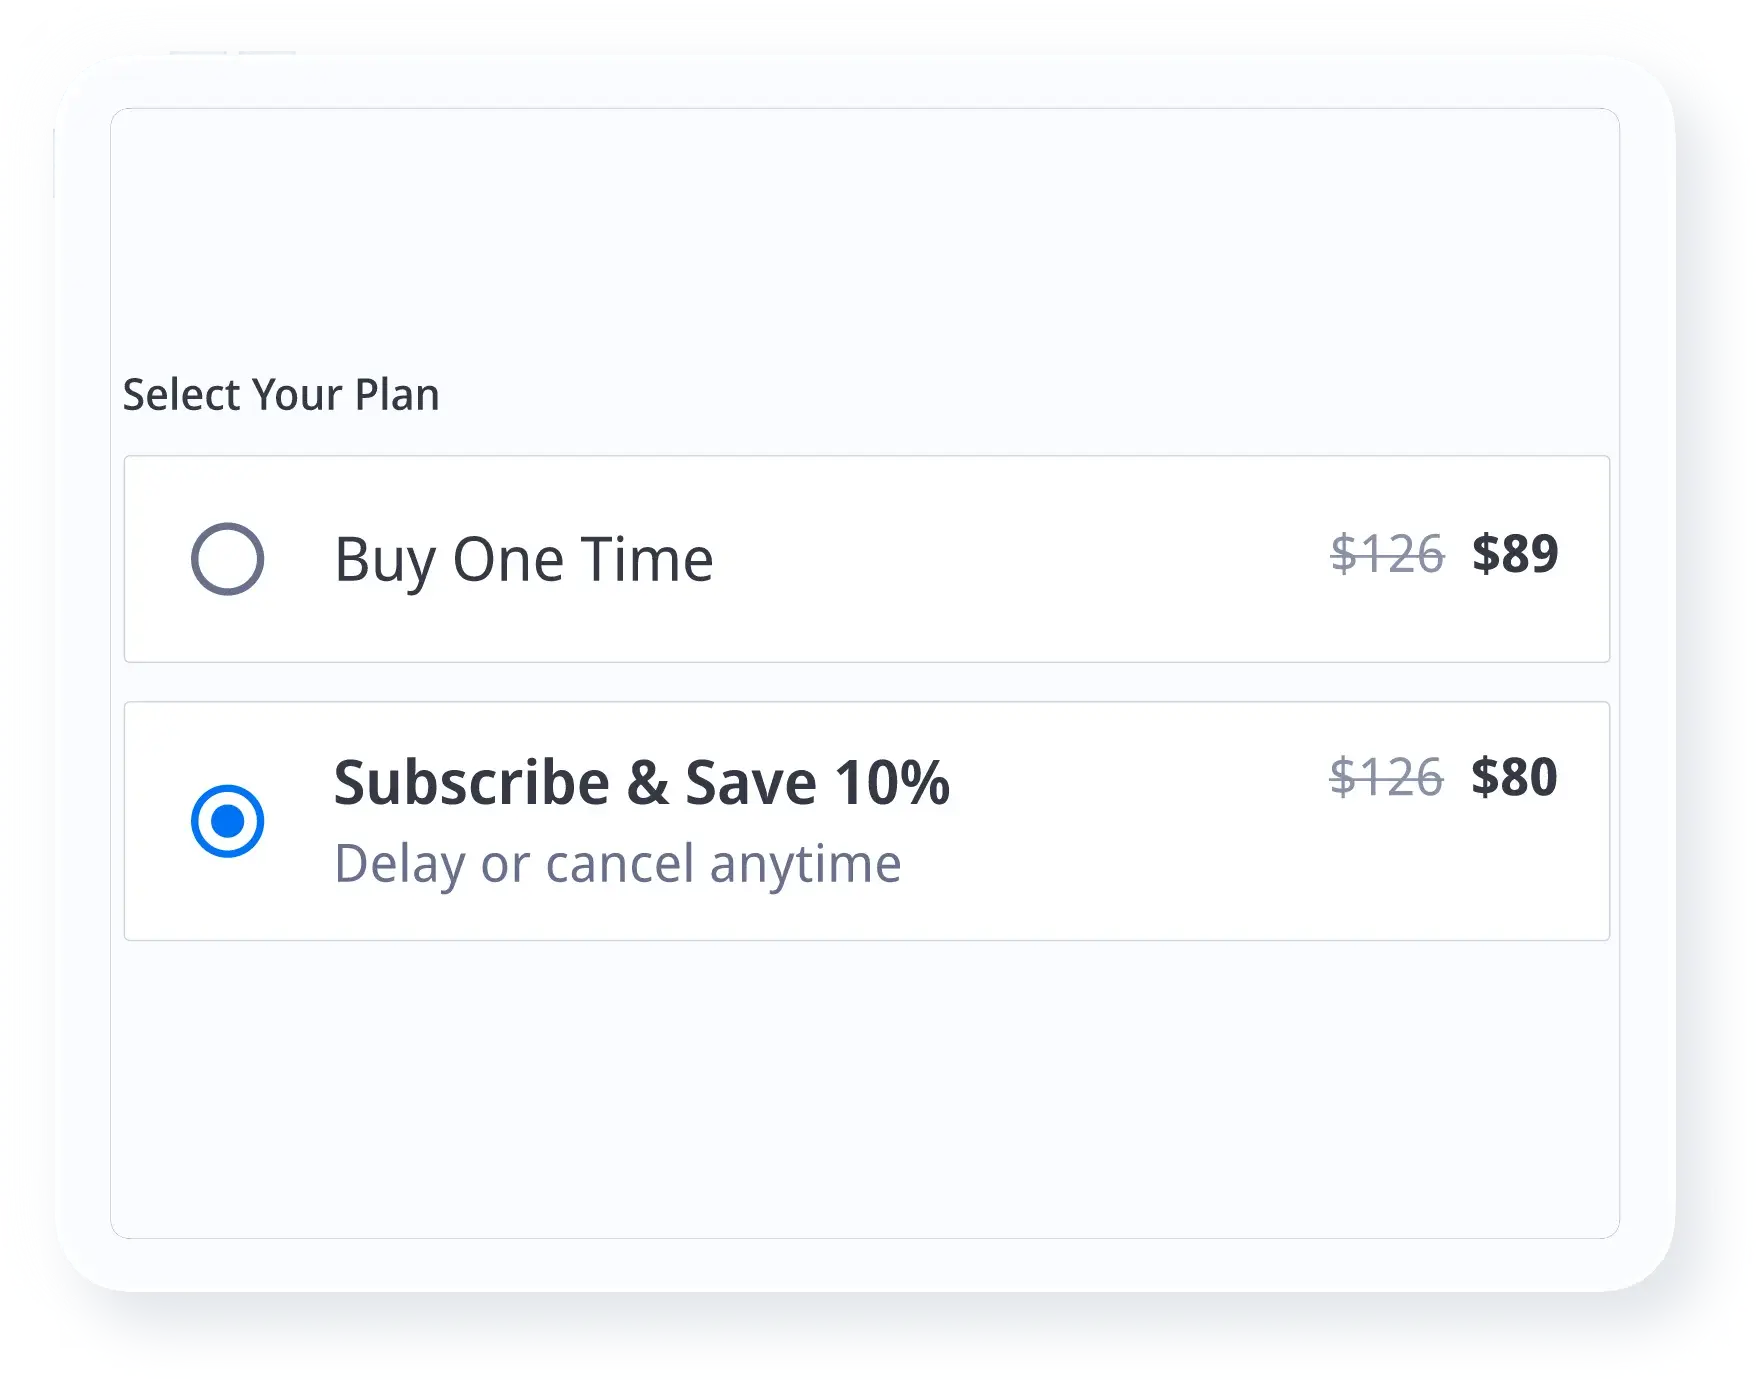The image size is (1758, 1380).
Task: Click the $89 one-time price
Action: [1514, 553]
